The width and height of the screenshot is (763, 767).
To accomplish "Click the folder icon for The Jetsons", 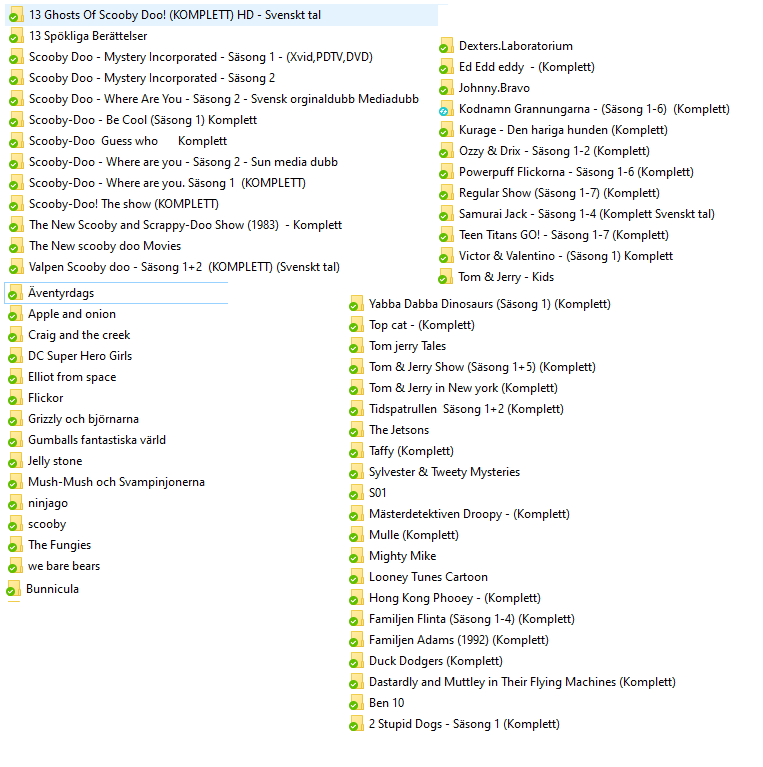I will (x=356, y=430).
